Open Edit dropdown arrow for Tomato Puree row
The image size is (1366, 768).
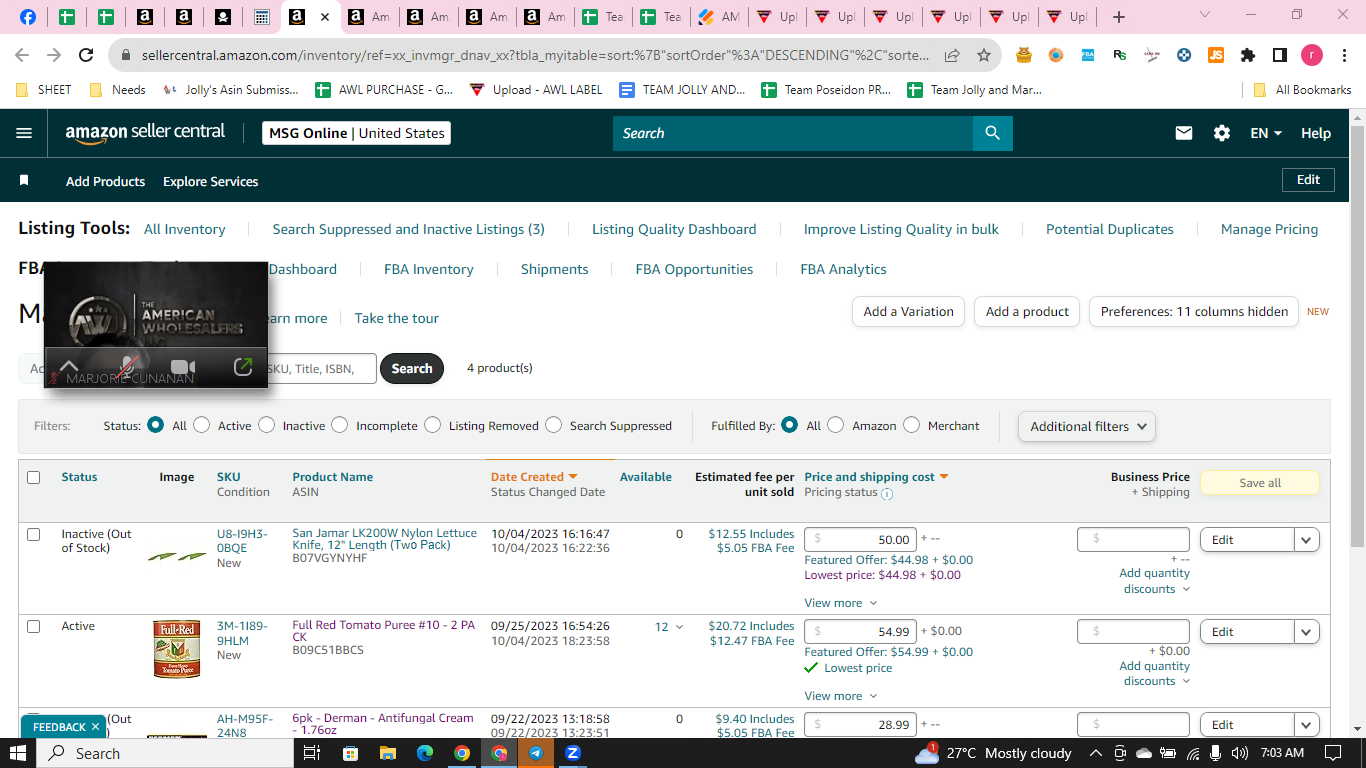click(x=1307, y=632)
